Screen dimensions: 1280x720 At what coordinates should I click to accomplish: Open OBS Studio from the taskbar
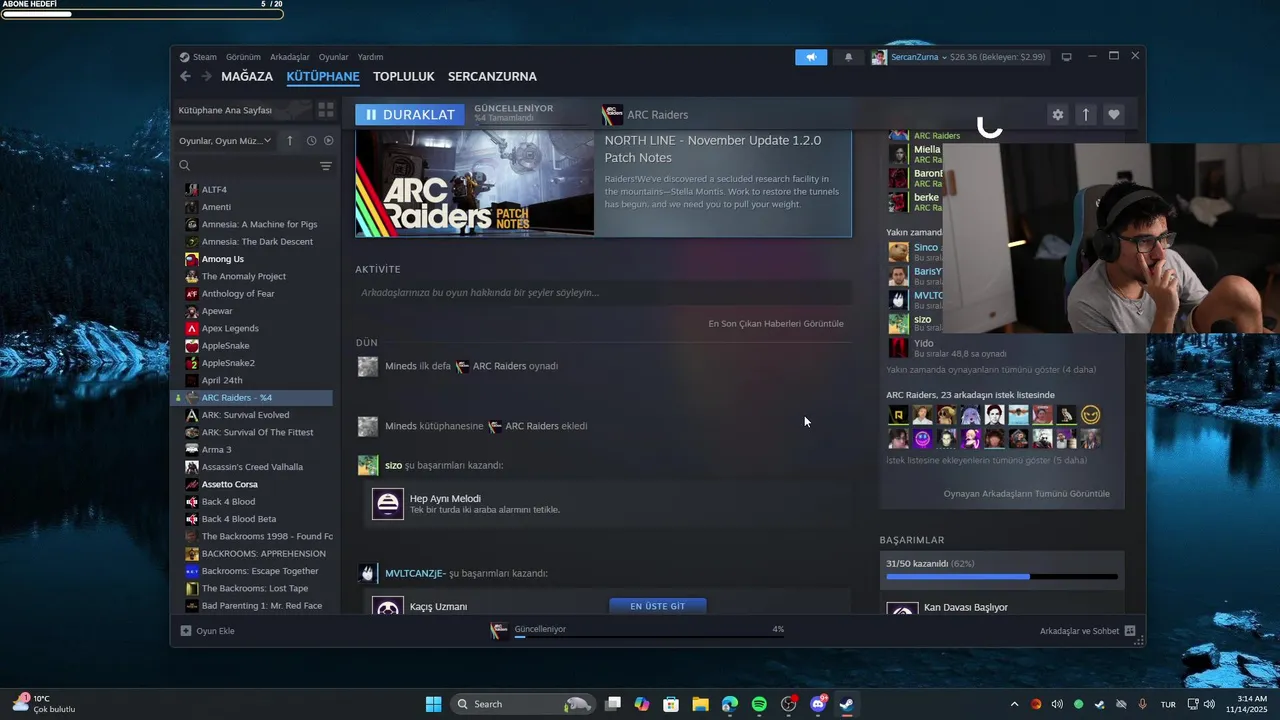click(x=788, y=704)
